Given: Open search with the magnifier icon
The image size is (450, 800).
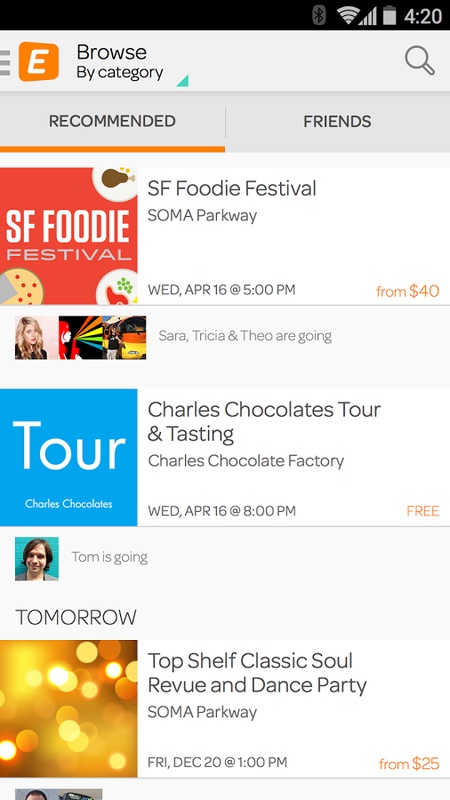Looking at the screenshot, I should (419, 61).
